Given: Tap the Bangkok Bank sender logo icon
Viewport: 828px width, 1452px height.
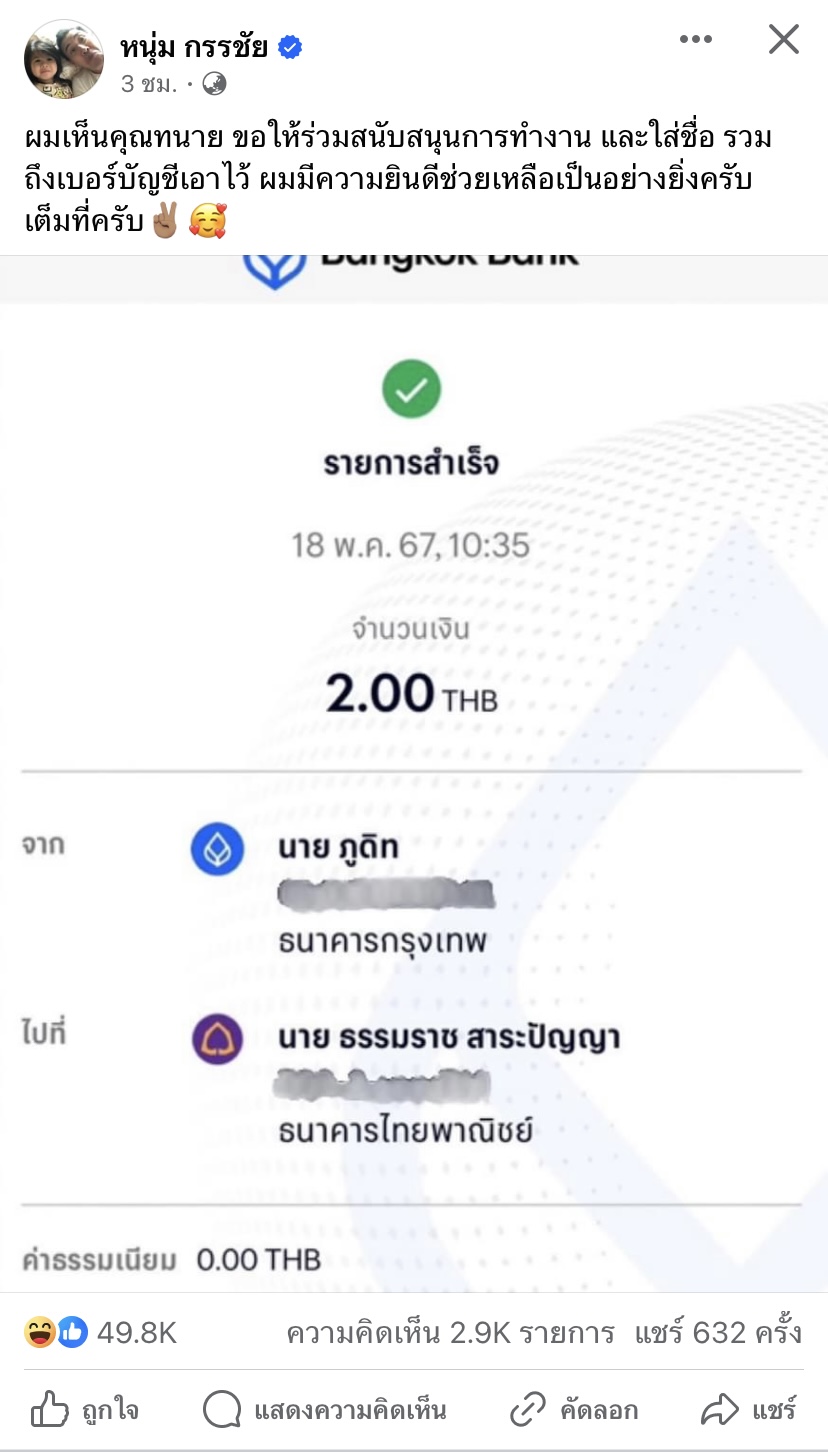Looking at the screenshot, I should coord(217,849).
